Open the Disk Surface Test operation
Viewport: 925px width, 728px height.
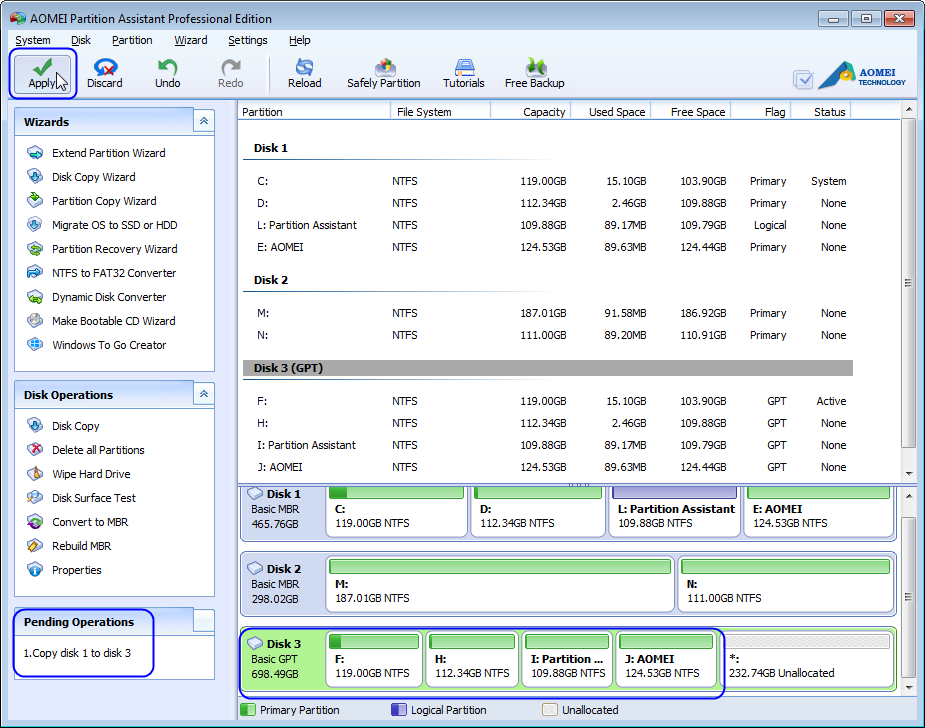pyautogui.click(x=94, y=498)
